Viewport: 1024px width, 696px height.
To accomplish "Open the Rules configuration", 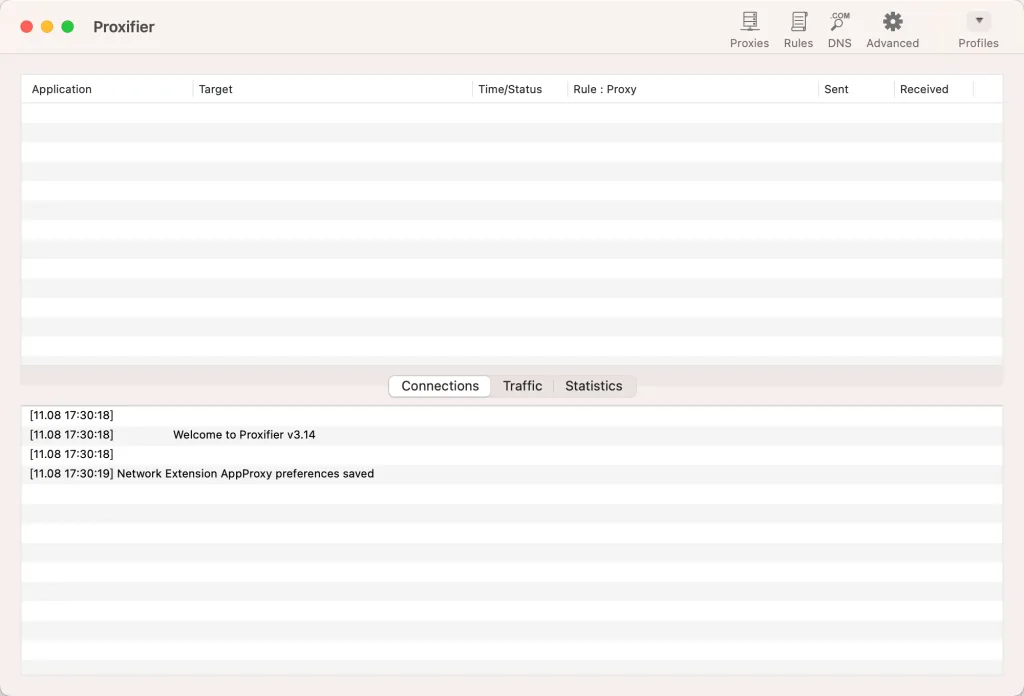I will click(x=798, y=29).
